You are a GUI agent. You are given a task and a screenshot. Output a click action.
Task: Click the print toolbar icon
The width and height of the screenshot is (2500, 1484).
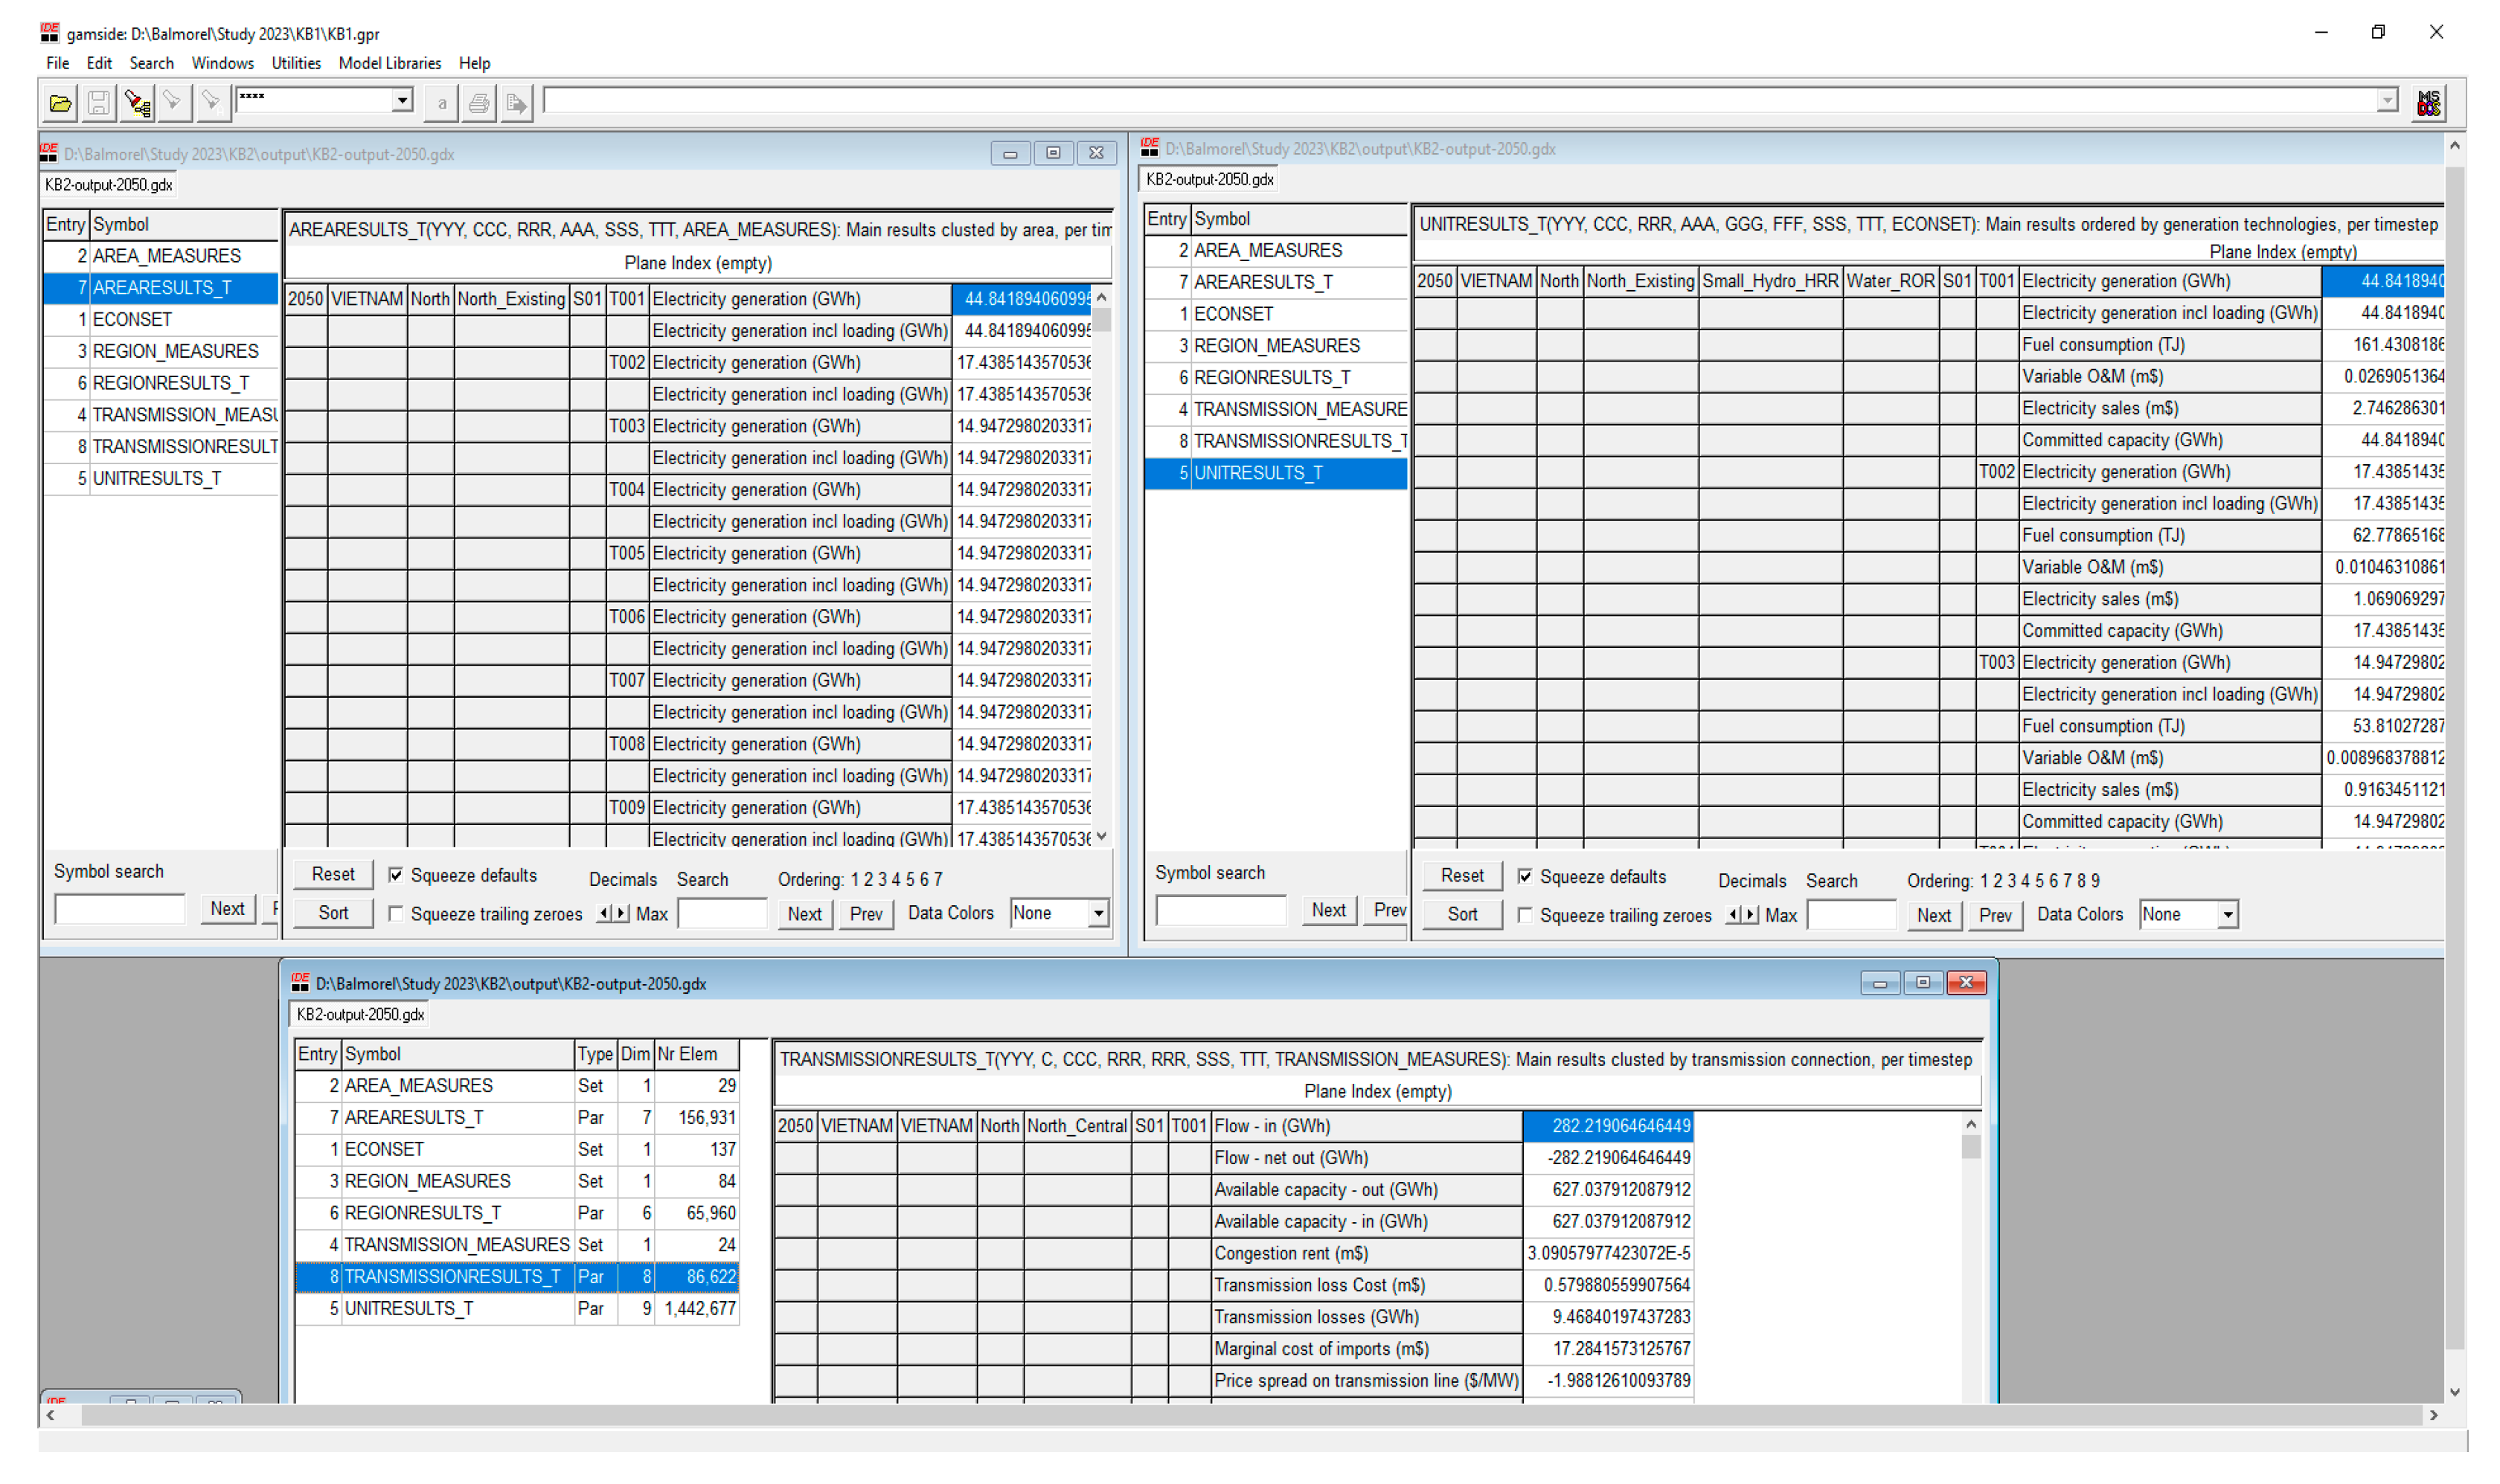pyautogui.click(x=479, y=103)
